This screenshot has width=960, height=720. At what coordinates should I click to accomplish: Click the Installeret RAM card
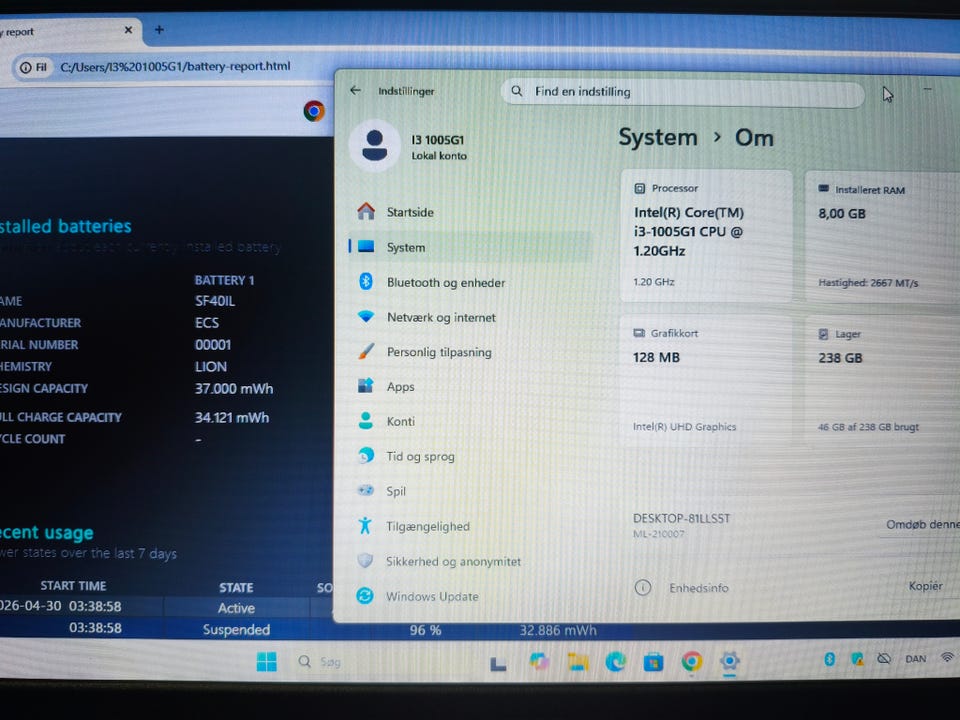(882, 237)
